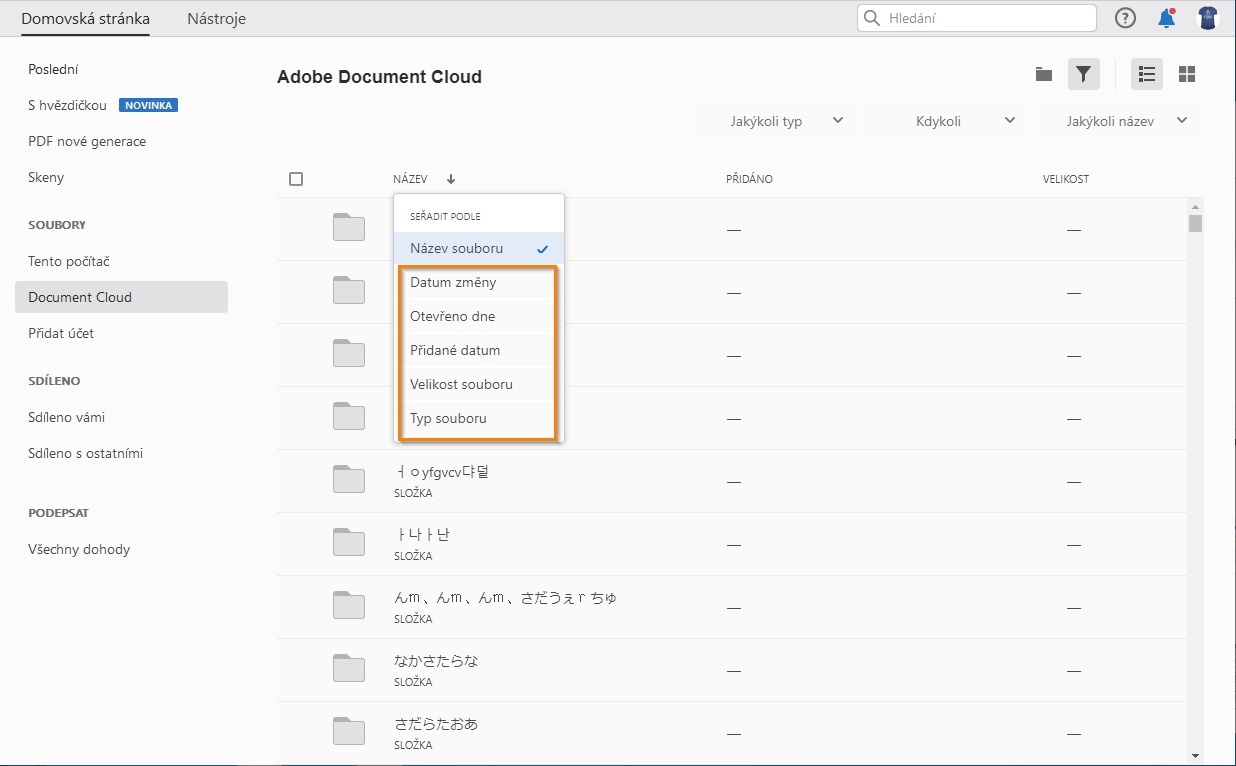The width and height of the screenshot is (1236, 766).
Task: Toggle the select-all files checkbox
Action: pos(296,178)
